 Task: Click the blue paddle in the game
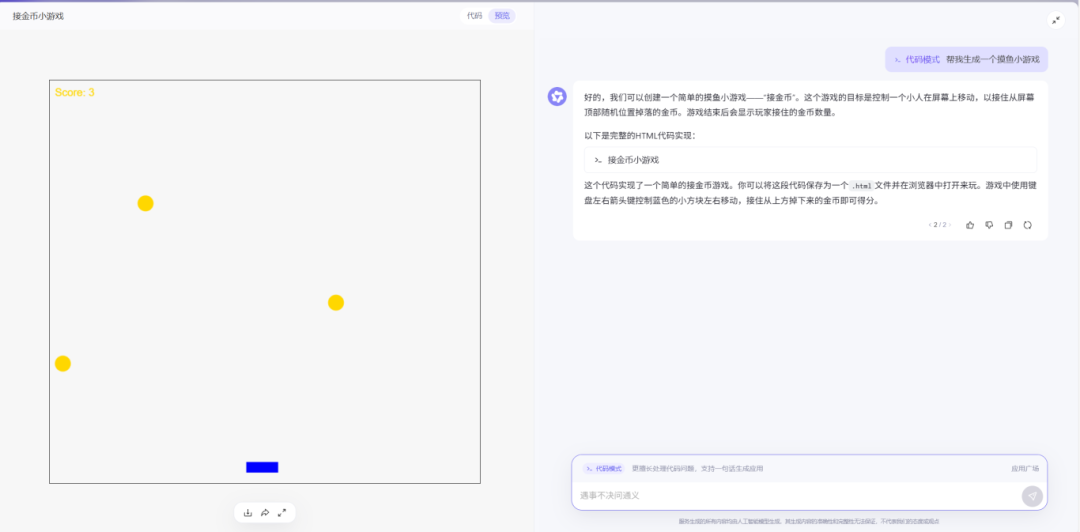262,467
